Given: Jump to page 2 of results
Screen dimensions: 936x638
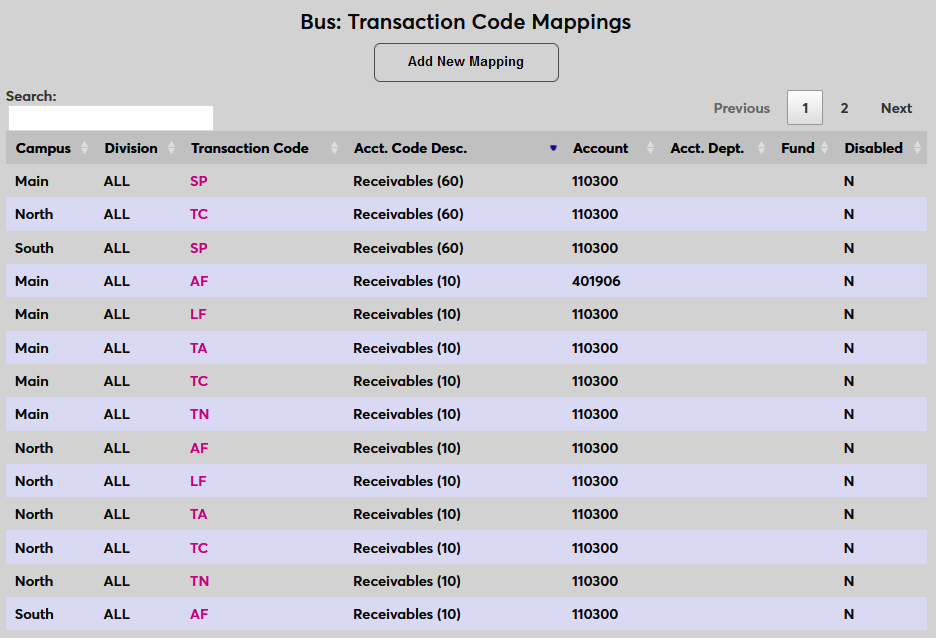Looking at the screenshot, I should click(844, 108).
